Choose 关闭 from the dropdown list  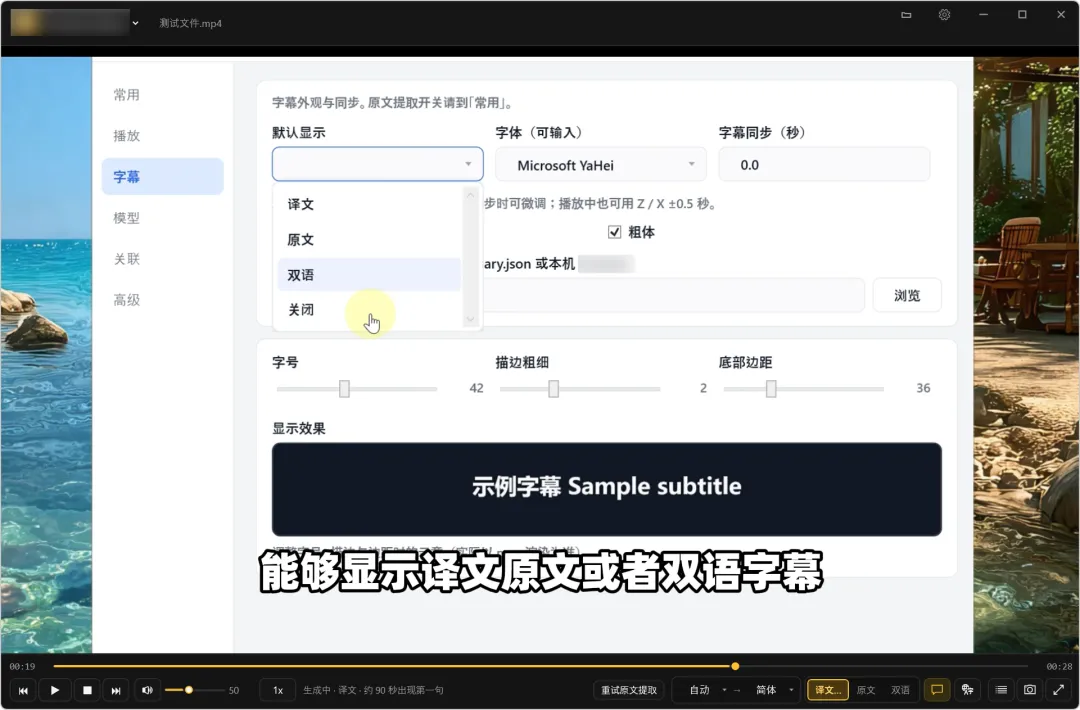369,310
